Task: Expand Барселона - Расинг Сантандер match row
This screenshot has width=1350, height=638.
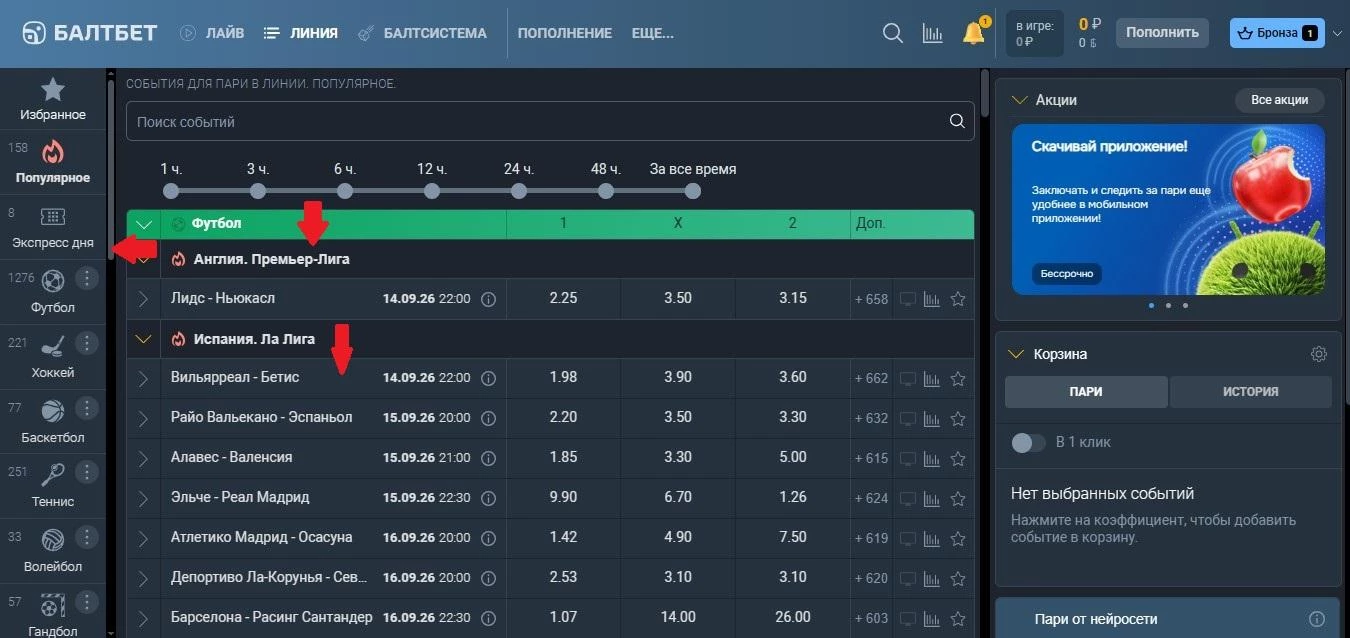Action: (143, 617)
